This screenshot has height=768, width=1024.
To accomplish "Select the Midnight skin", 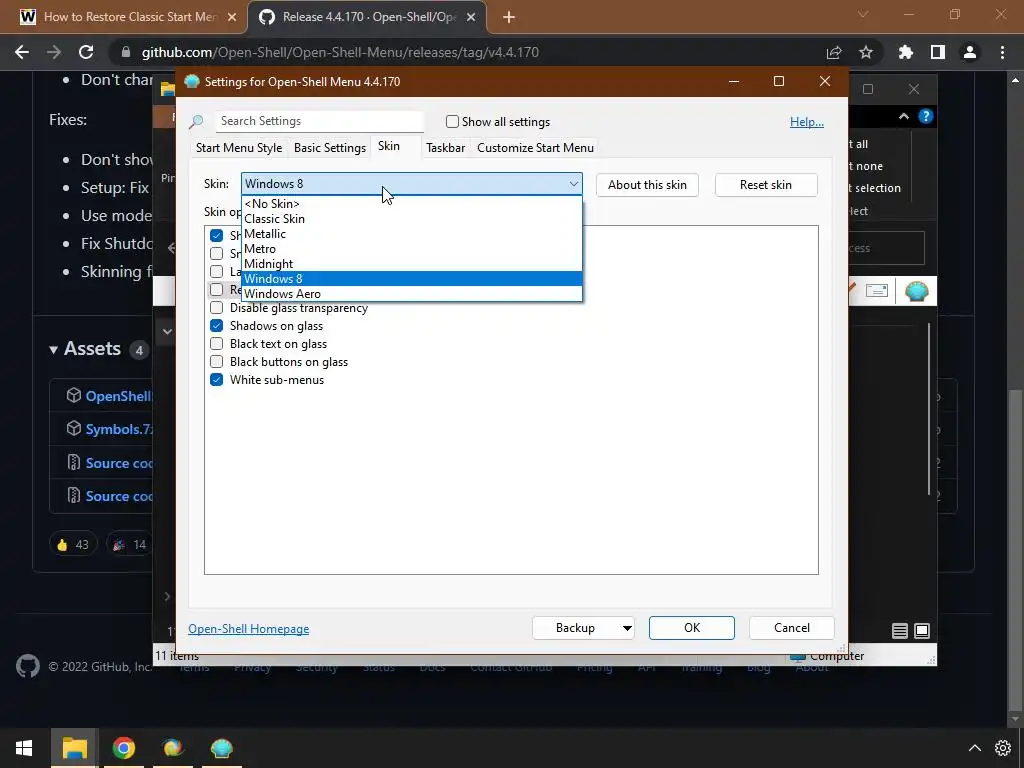I will pyautogui.click(x=411, y=264).
